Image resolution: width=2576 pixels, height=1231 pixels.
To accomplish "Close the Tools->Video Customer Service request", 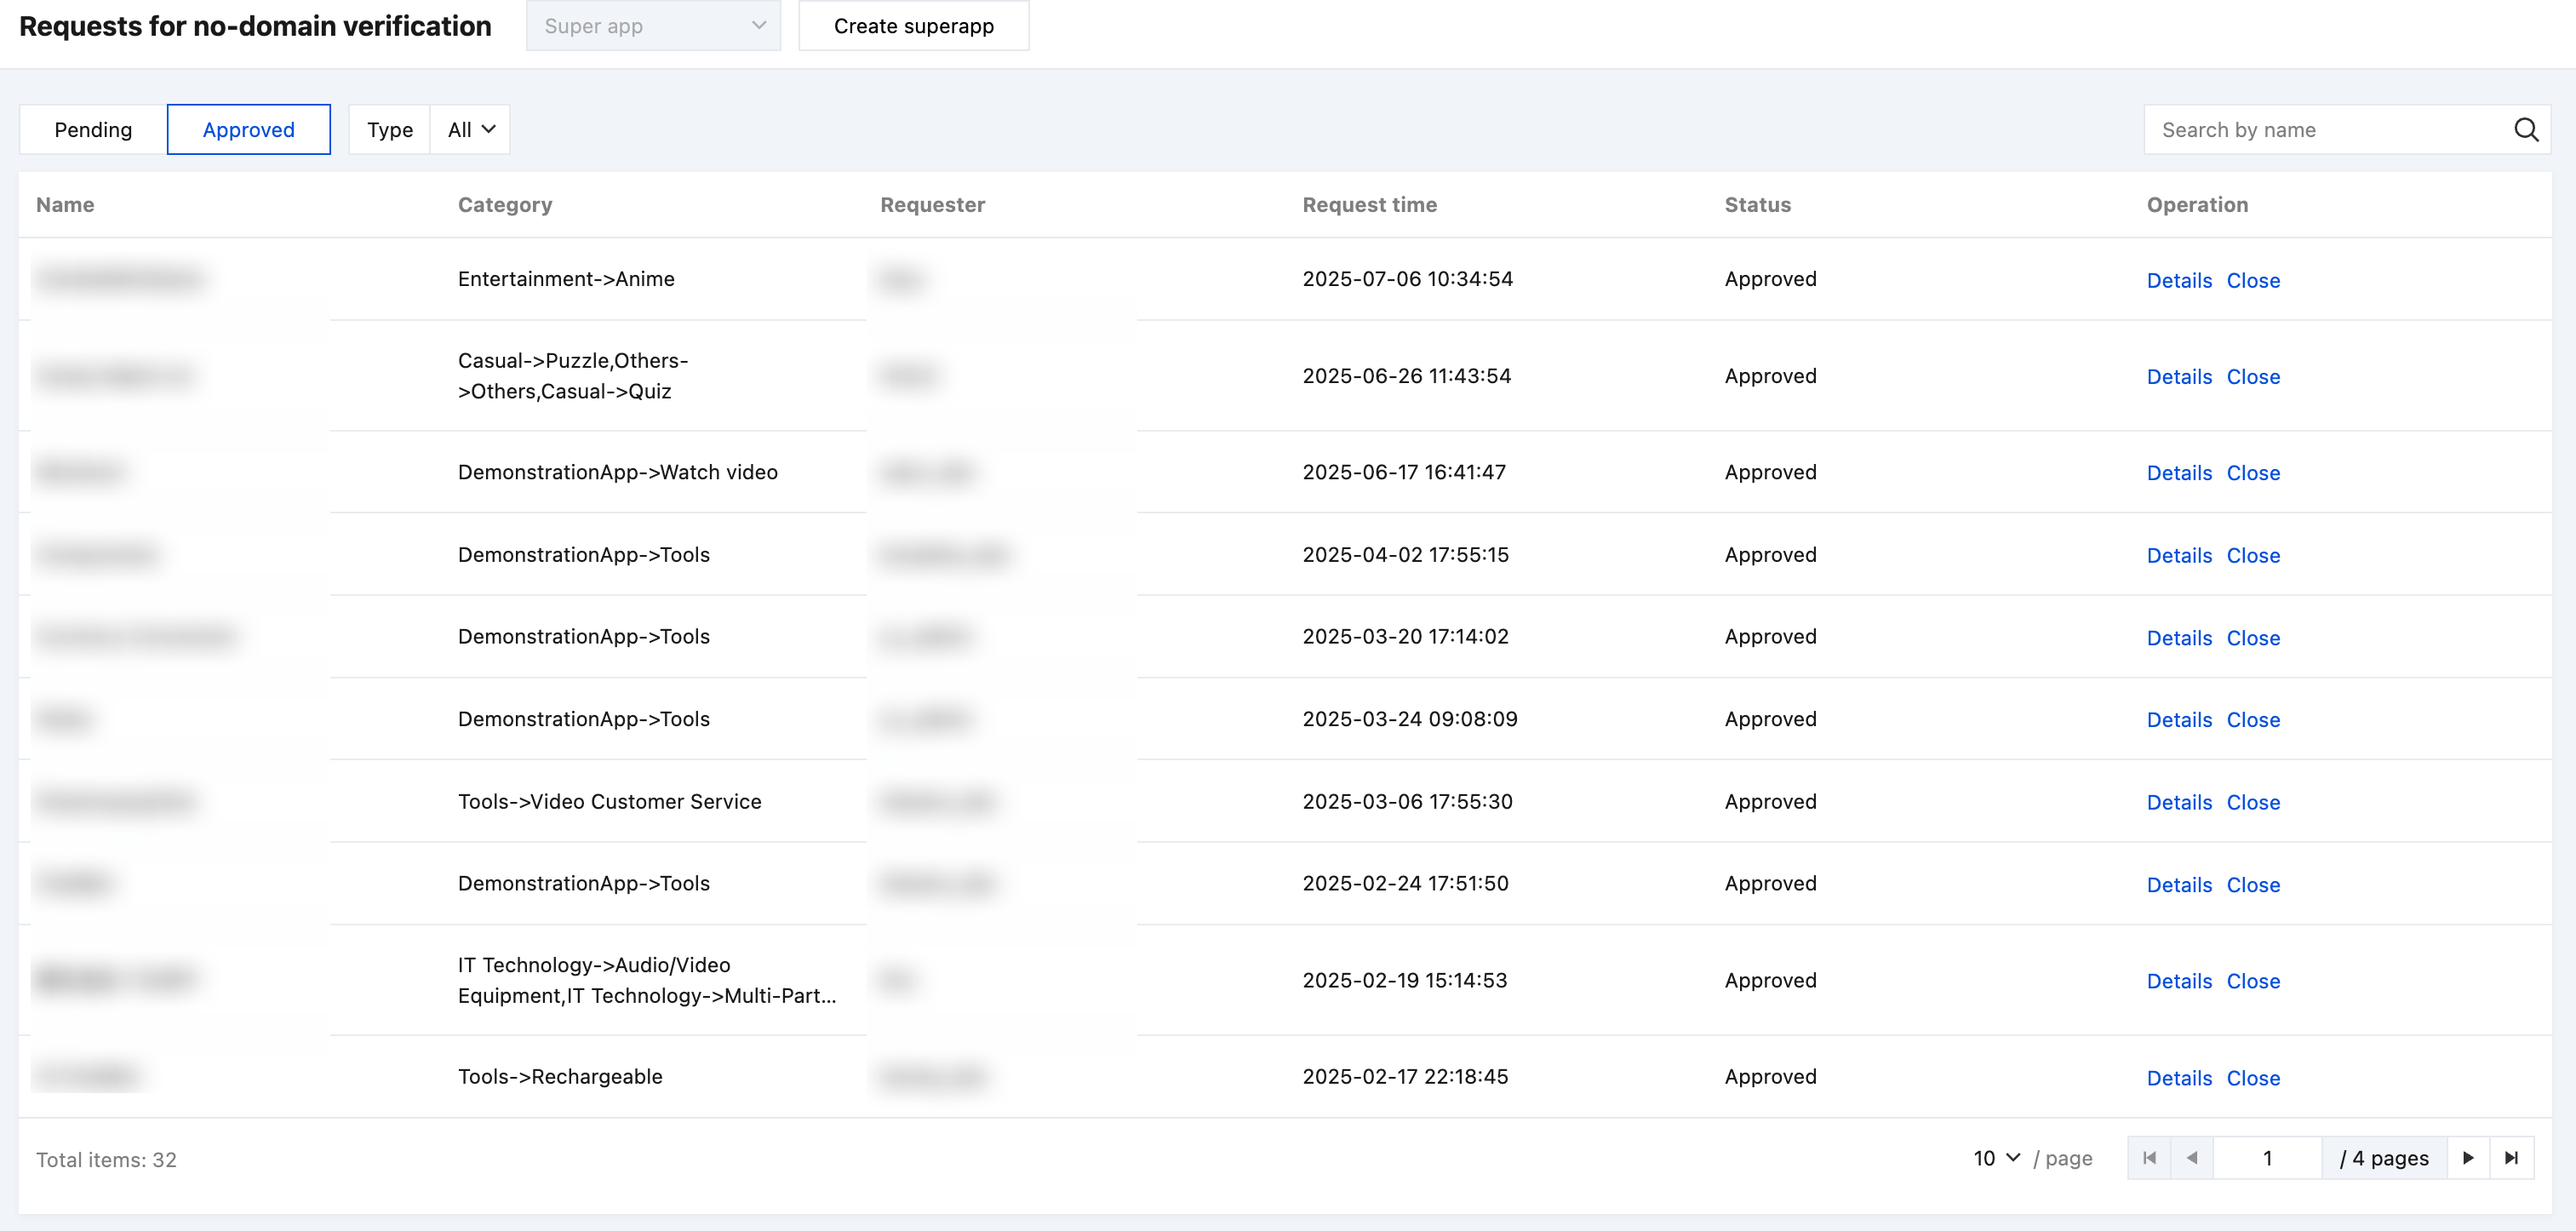I will [x=2253, y=803].
